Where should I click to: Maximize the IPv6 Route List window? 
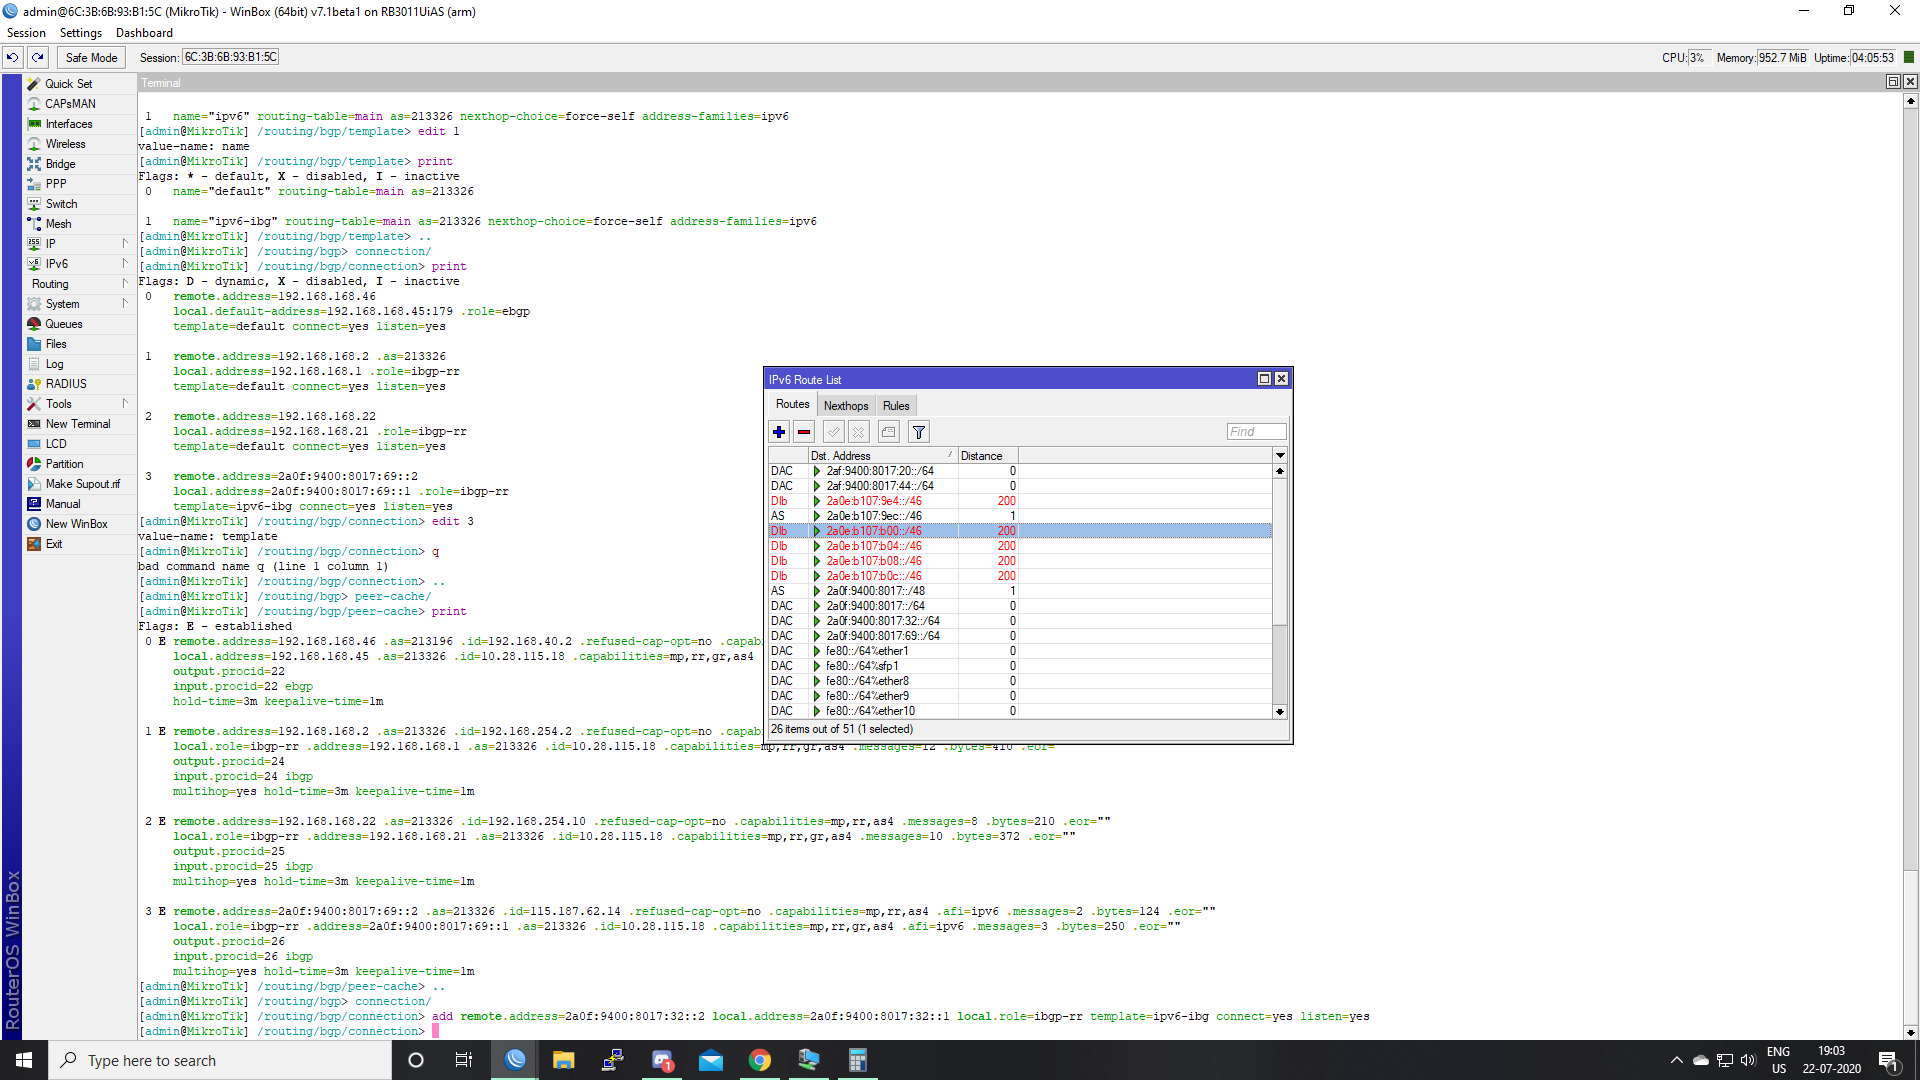(1264, 379)
